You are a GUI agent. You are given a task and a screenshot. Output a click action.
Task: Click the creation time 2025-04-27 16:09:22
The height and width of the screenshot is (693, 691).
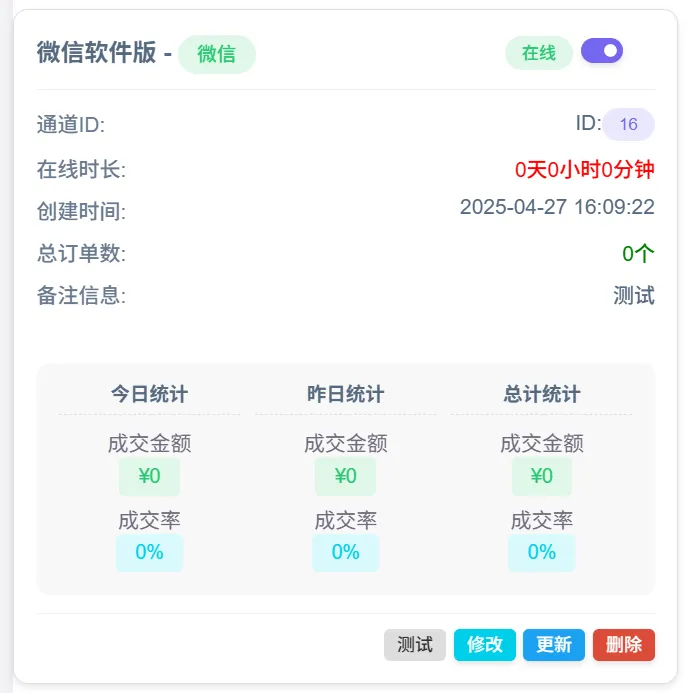tap(557, 208)
